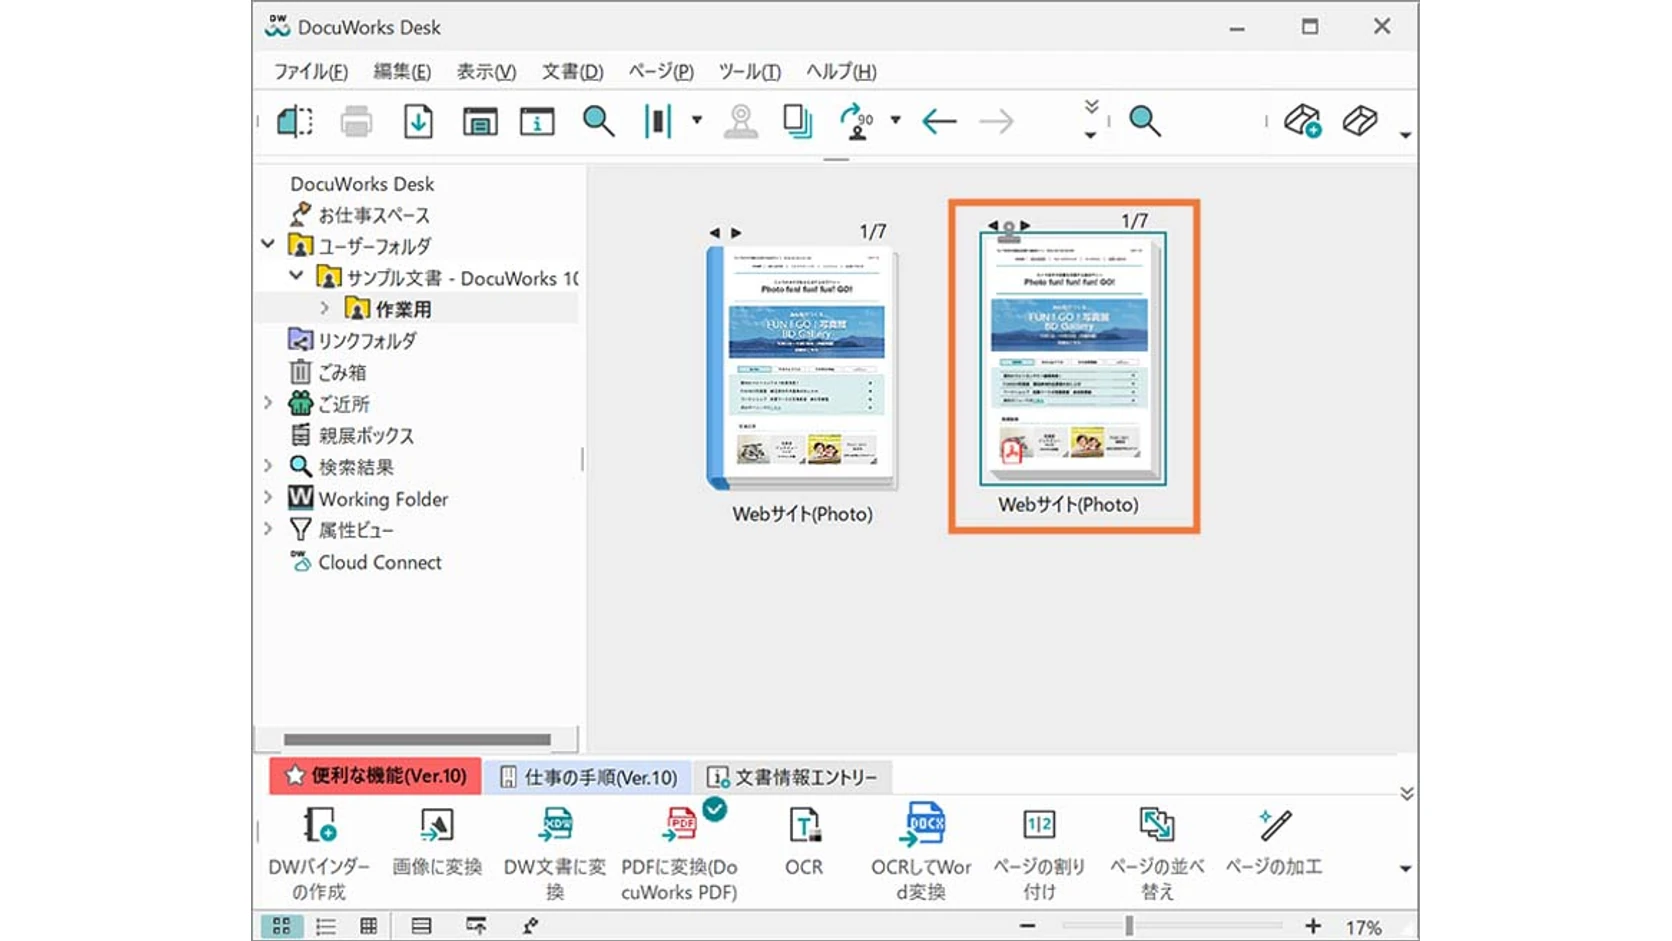Open dropdown next to rotate icon

(x=896, y=121)
